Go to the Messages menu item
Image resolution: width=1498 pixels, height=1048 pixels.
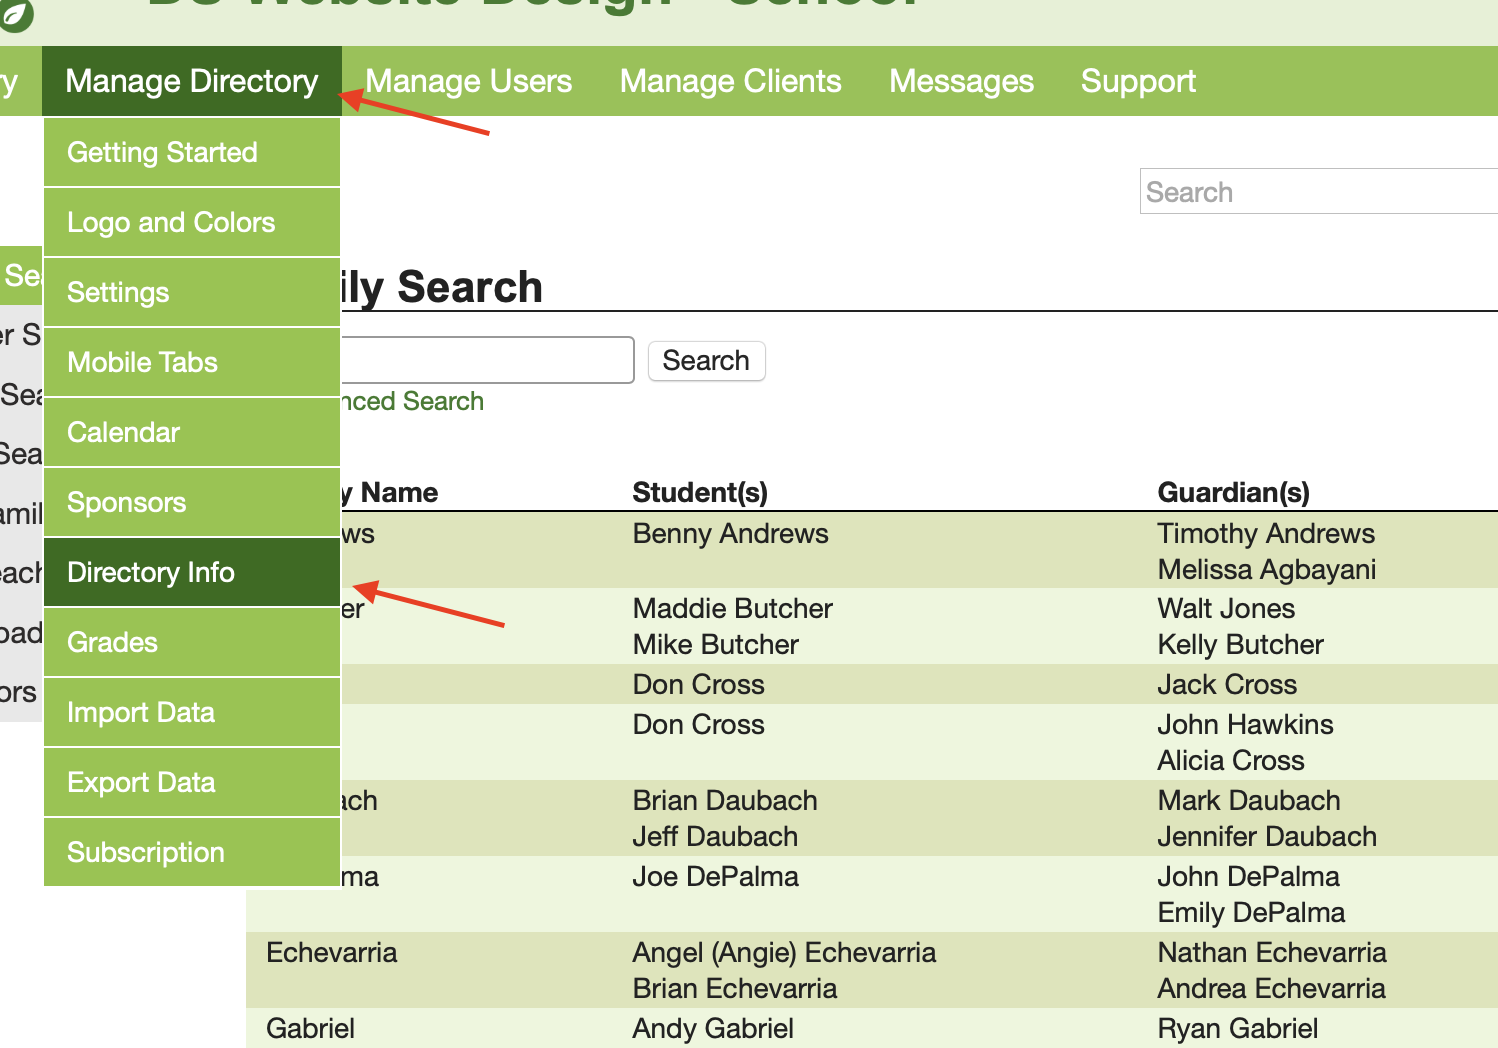tap(961, 81)
